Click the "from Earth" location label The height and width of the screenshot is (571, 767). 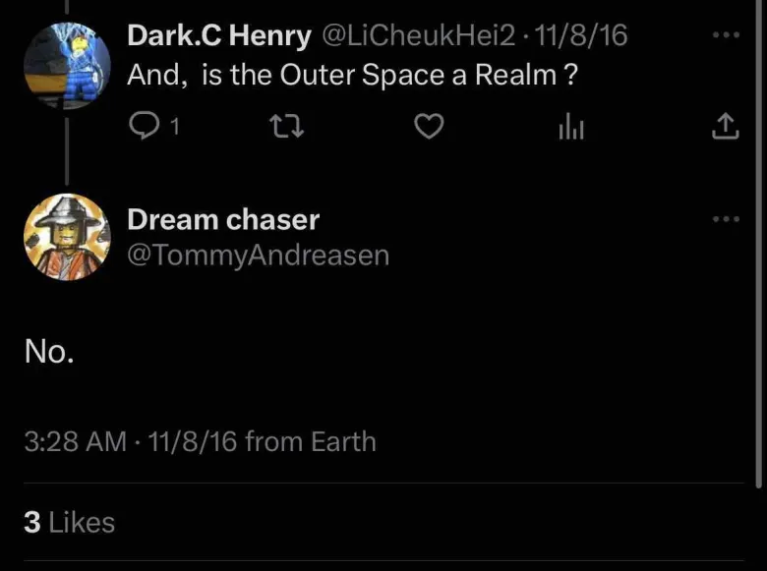click(x=310, y=441)
